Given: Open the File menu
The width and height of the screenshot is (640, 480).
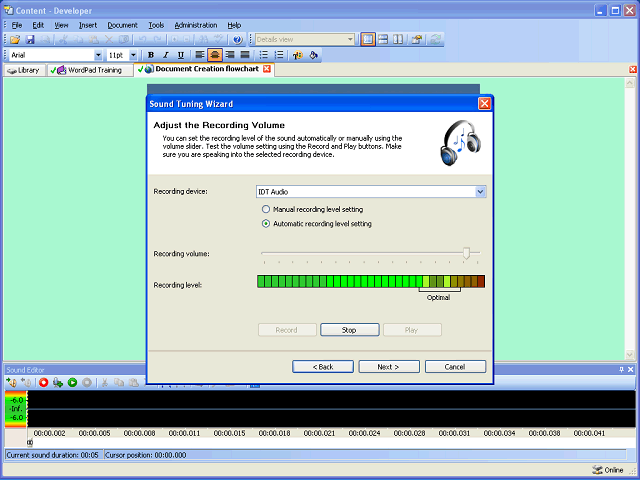Looking at the screenshot, I should pyautogui.click(x=17, y=25).
